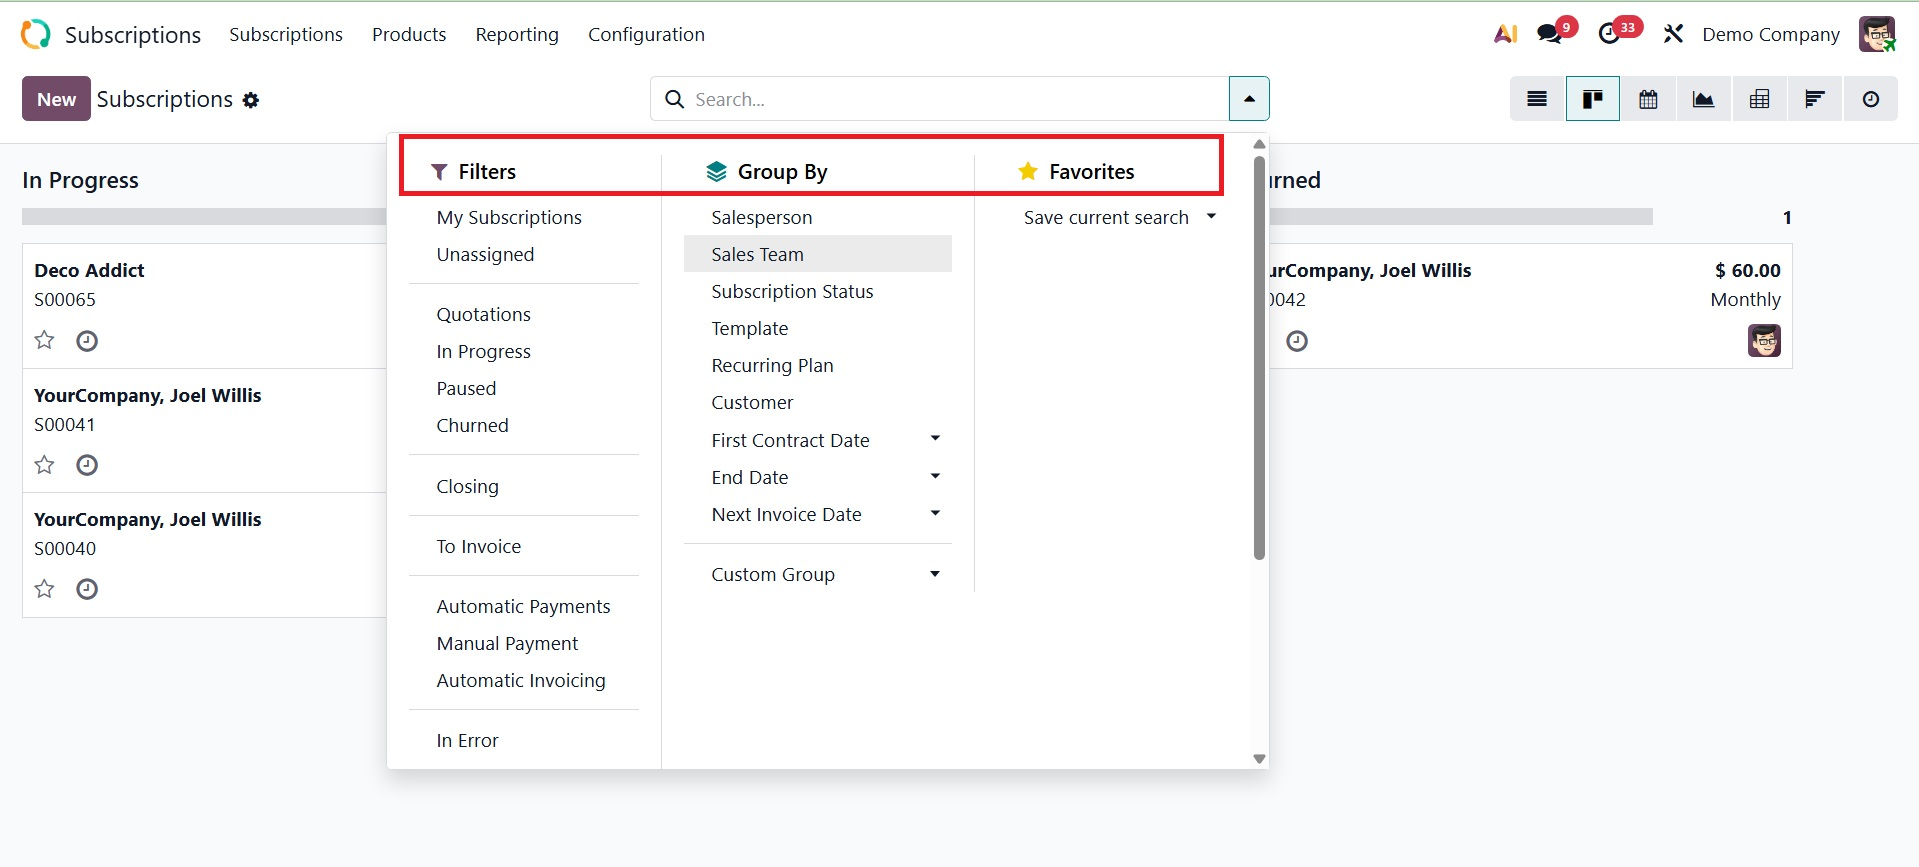Focus the Search input field
This screenshot has height=867, width=1919.
click(x=950, y=99)
